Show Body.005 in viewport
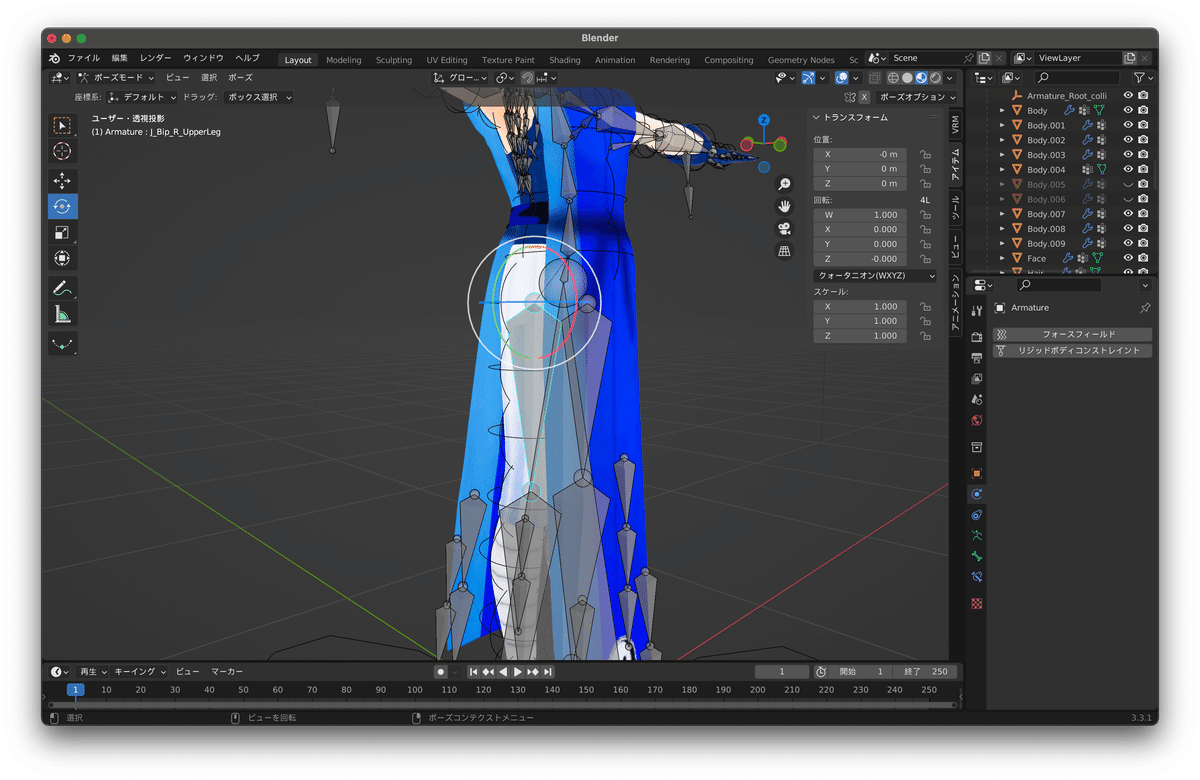This screenshot has height=780, width=1200. 1128,184
